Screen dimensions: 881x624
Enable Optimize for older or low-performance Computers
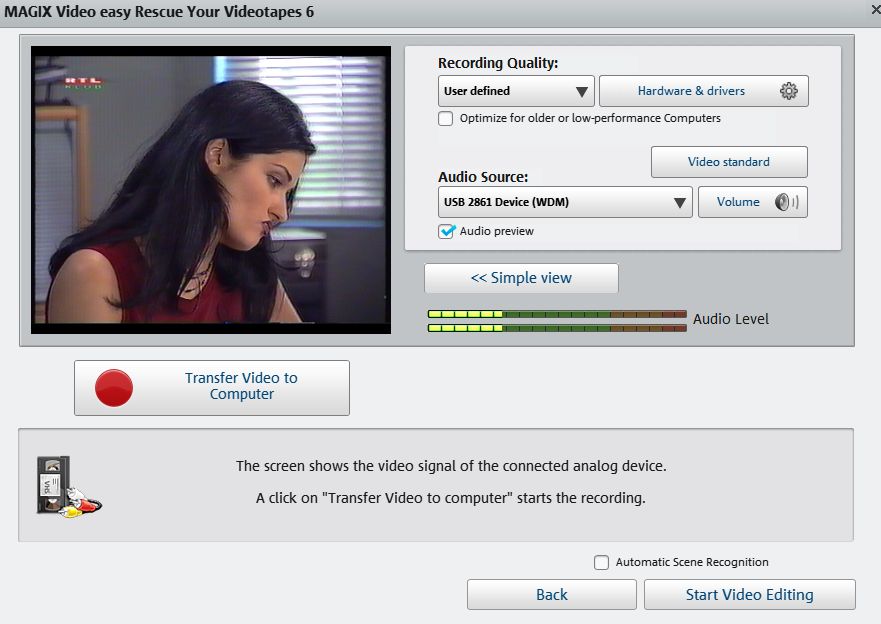tap(446, 119)
